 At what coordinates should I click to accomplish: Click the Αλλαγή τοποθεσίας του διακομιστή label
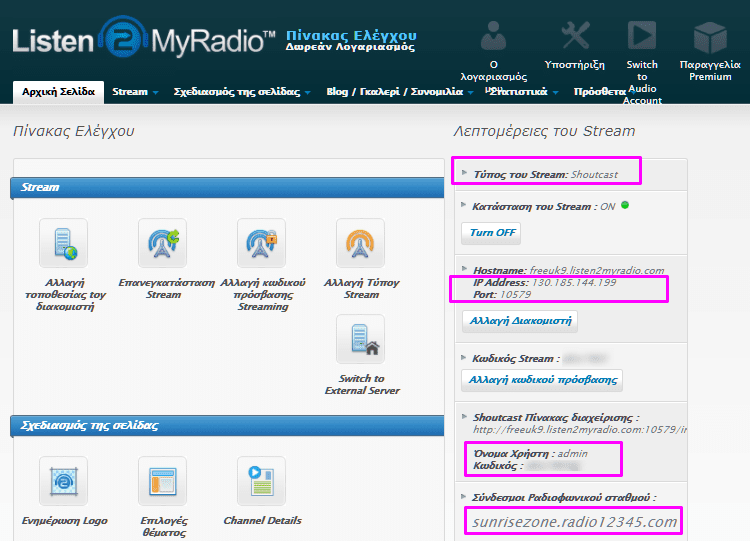(x=65, y=295)
